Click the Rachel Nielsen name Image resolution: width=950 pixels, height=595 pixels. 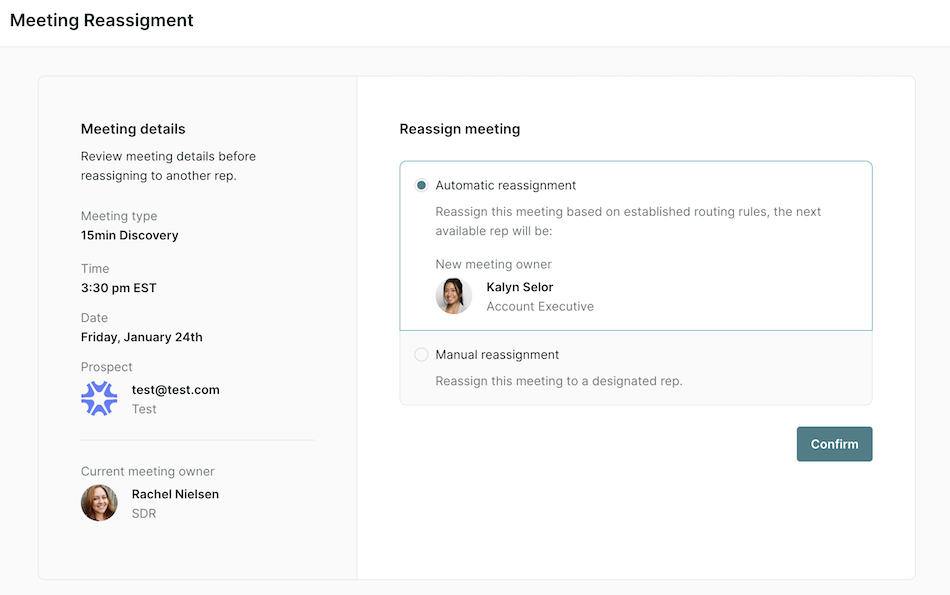(176, 494)
